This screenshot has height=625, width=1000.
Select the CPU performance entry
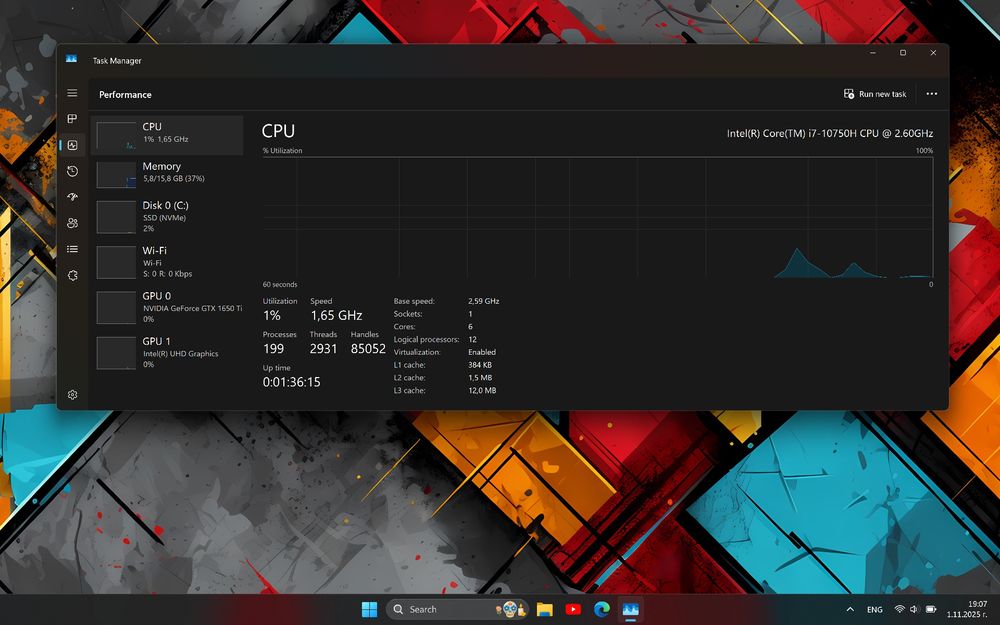click(167, 135)
